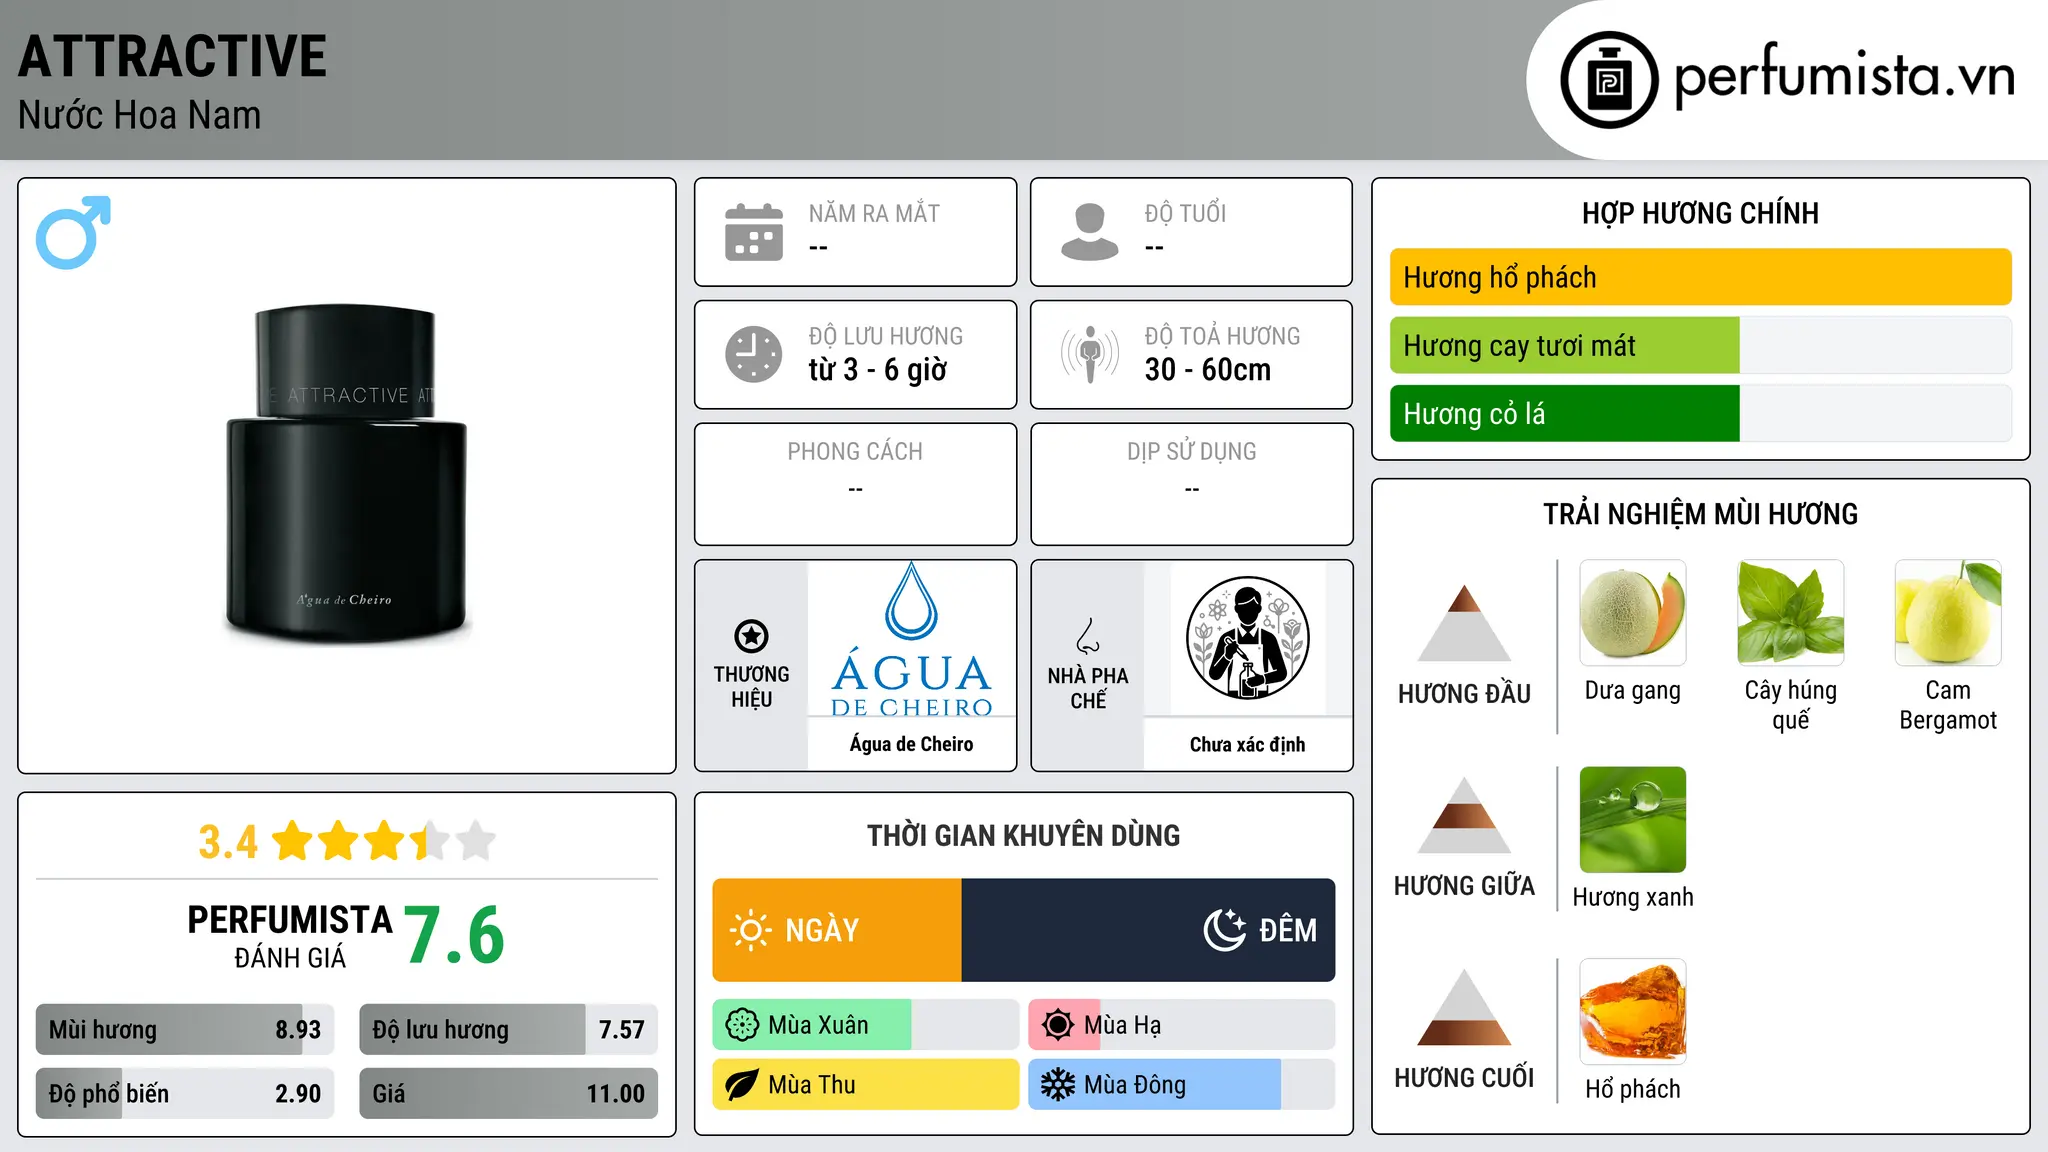Click the Độ tuổi label
Viewport: 2048px width, 1152px height.
coord(1186,213)
